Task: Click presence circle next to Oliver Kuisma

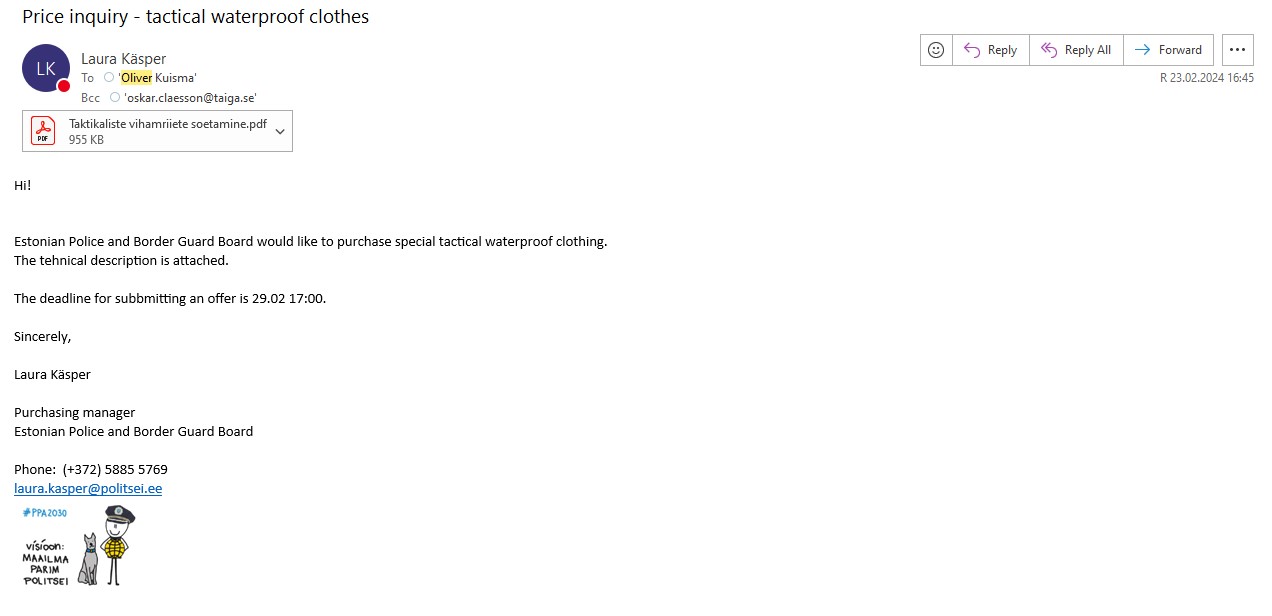Action: click(110, 78)
